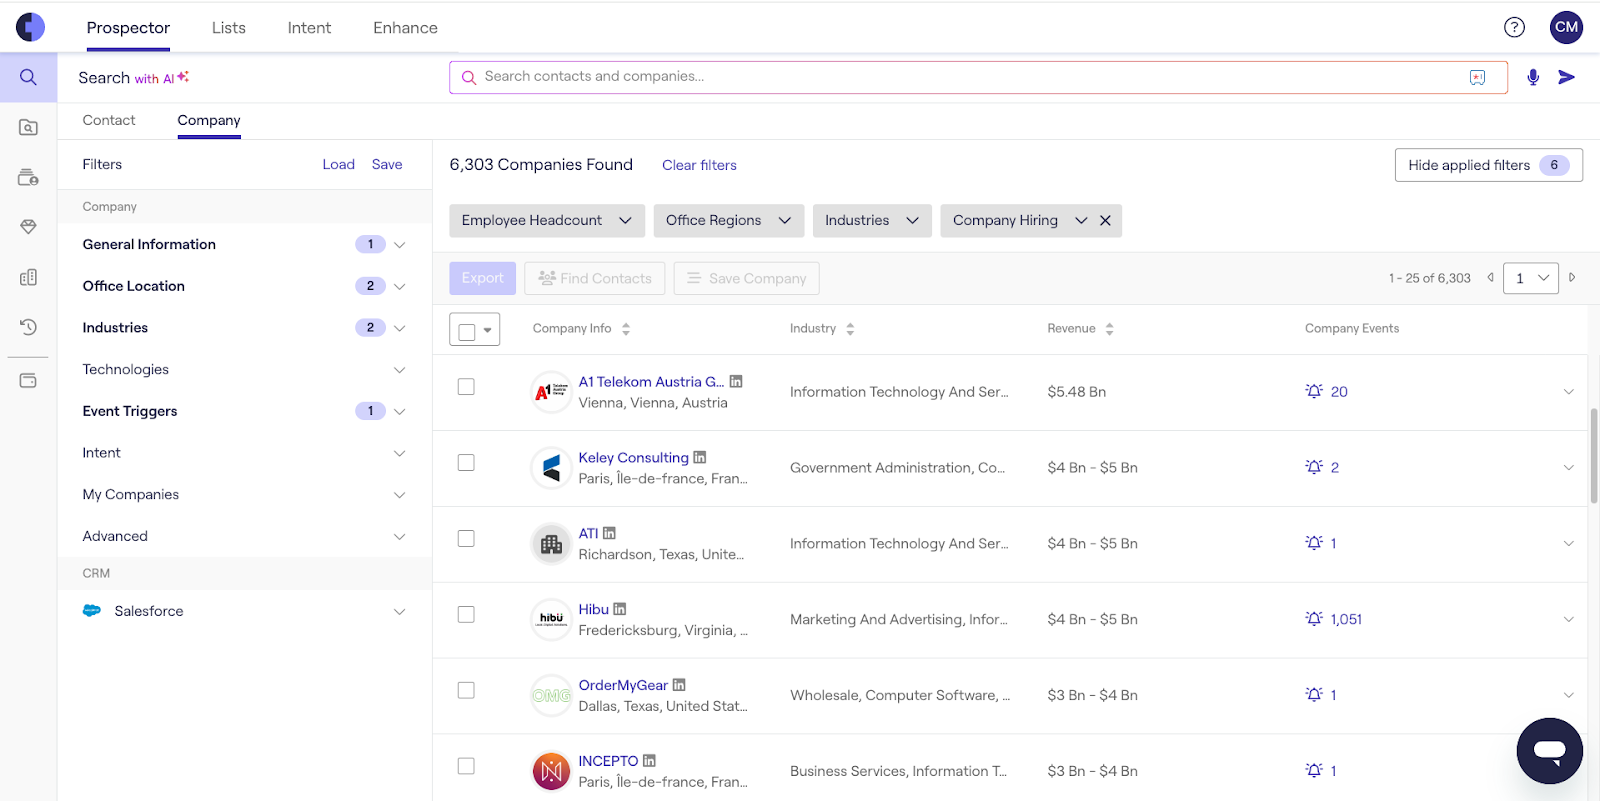Open the LinkedIn icon next to Keley Consulting
This screenshot has width=1600, height=801.
point(700,457)
